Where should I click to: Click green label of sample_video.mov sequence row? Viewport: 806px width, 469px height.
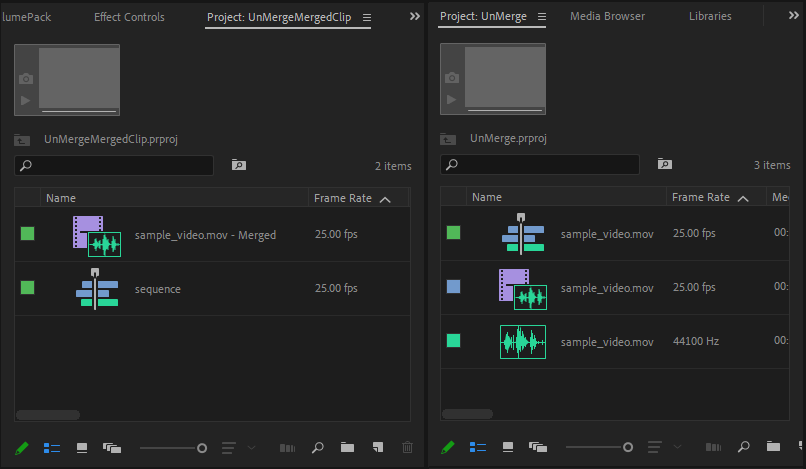coord(453,232)
